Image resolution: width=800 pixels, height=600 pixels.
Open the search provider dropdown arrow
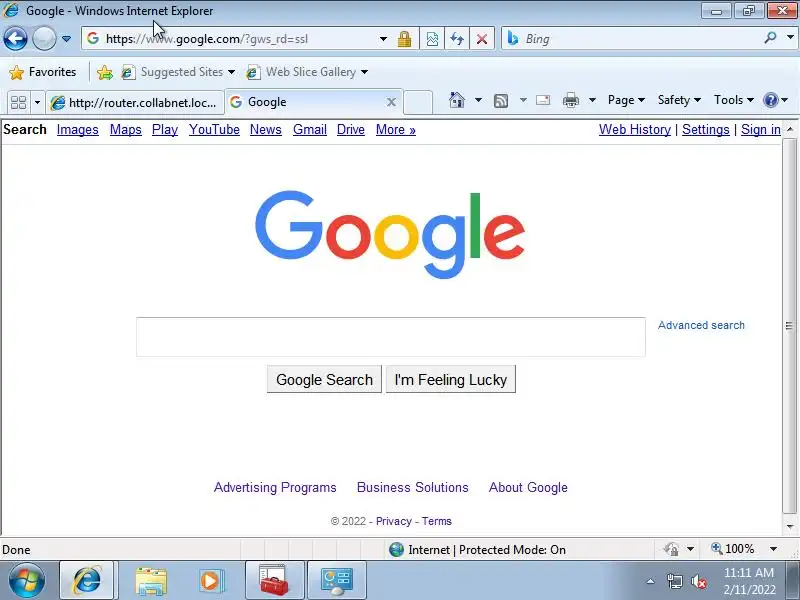point(790,38)
